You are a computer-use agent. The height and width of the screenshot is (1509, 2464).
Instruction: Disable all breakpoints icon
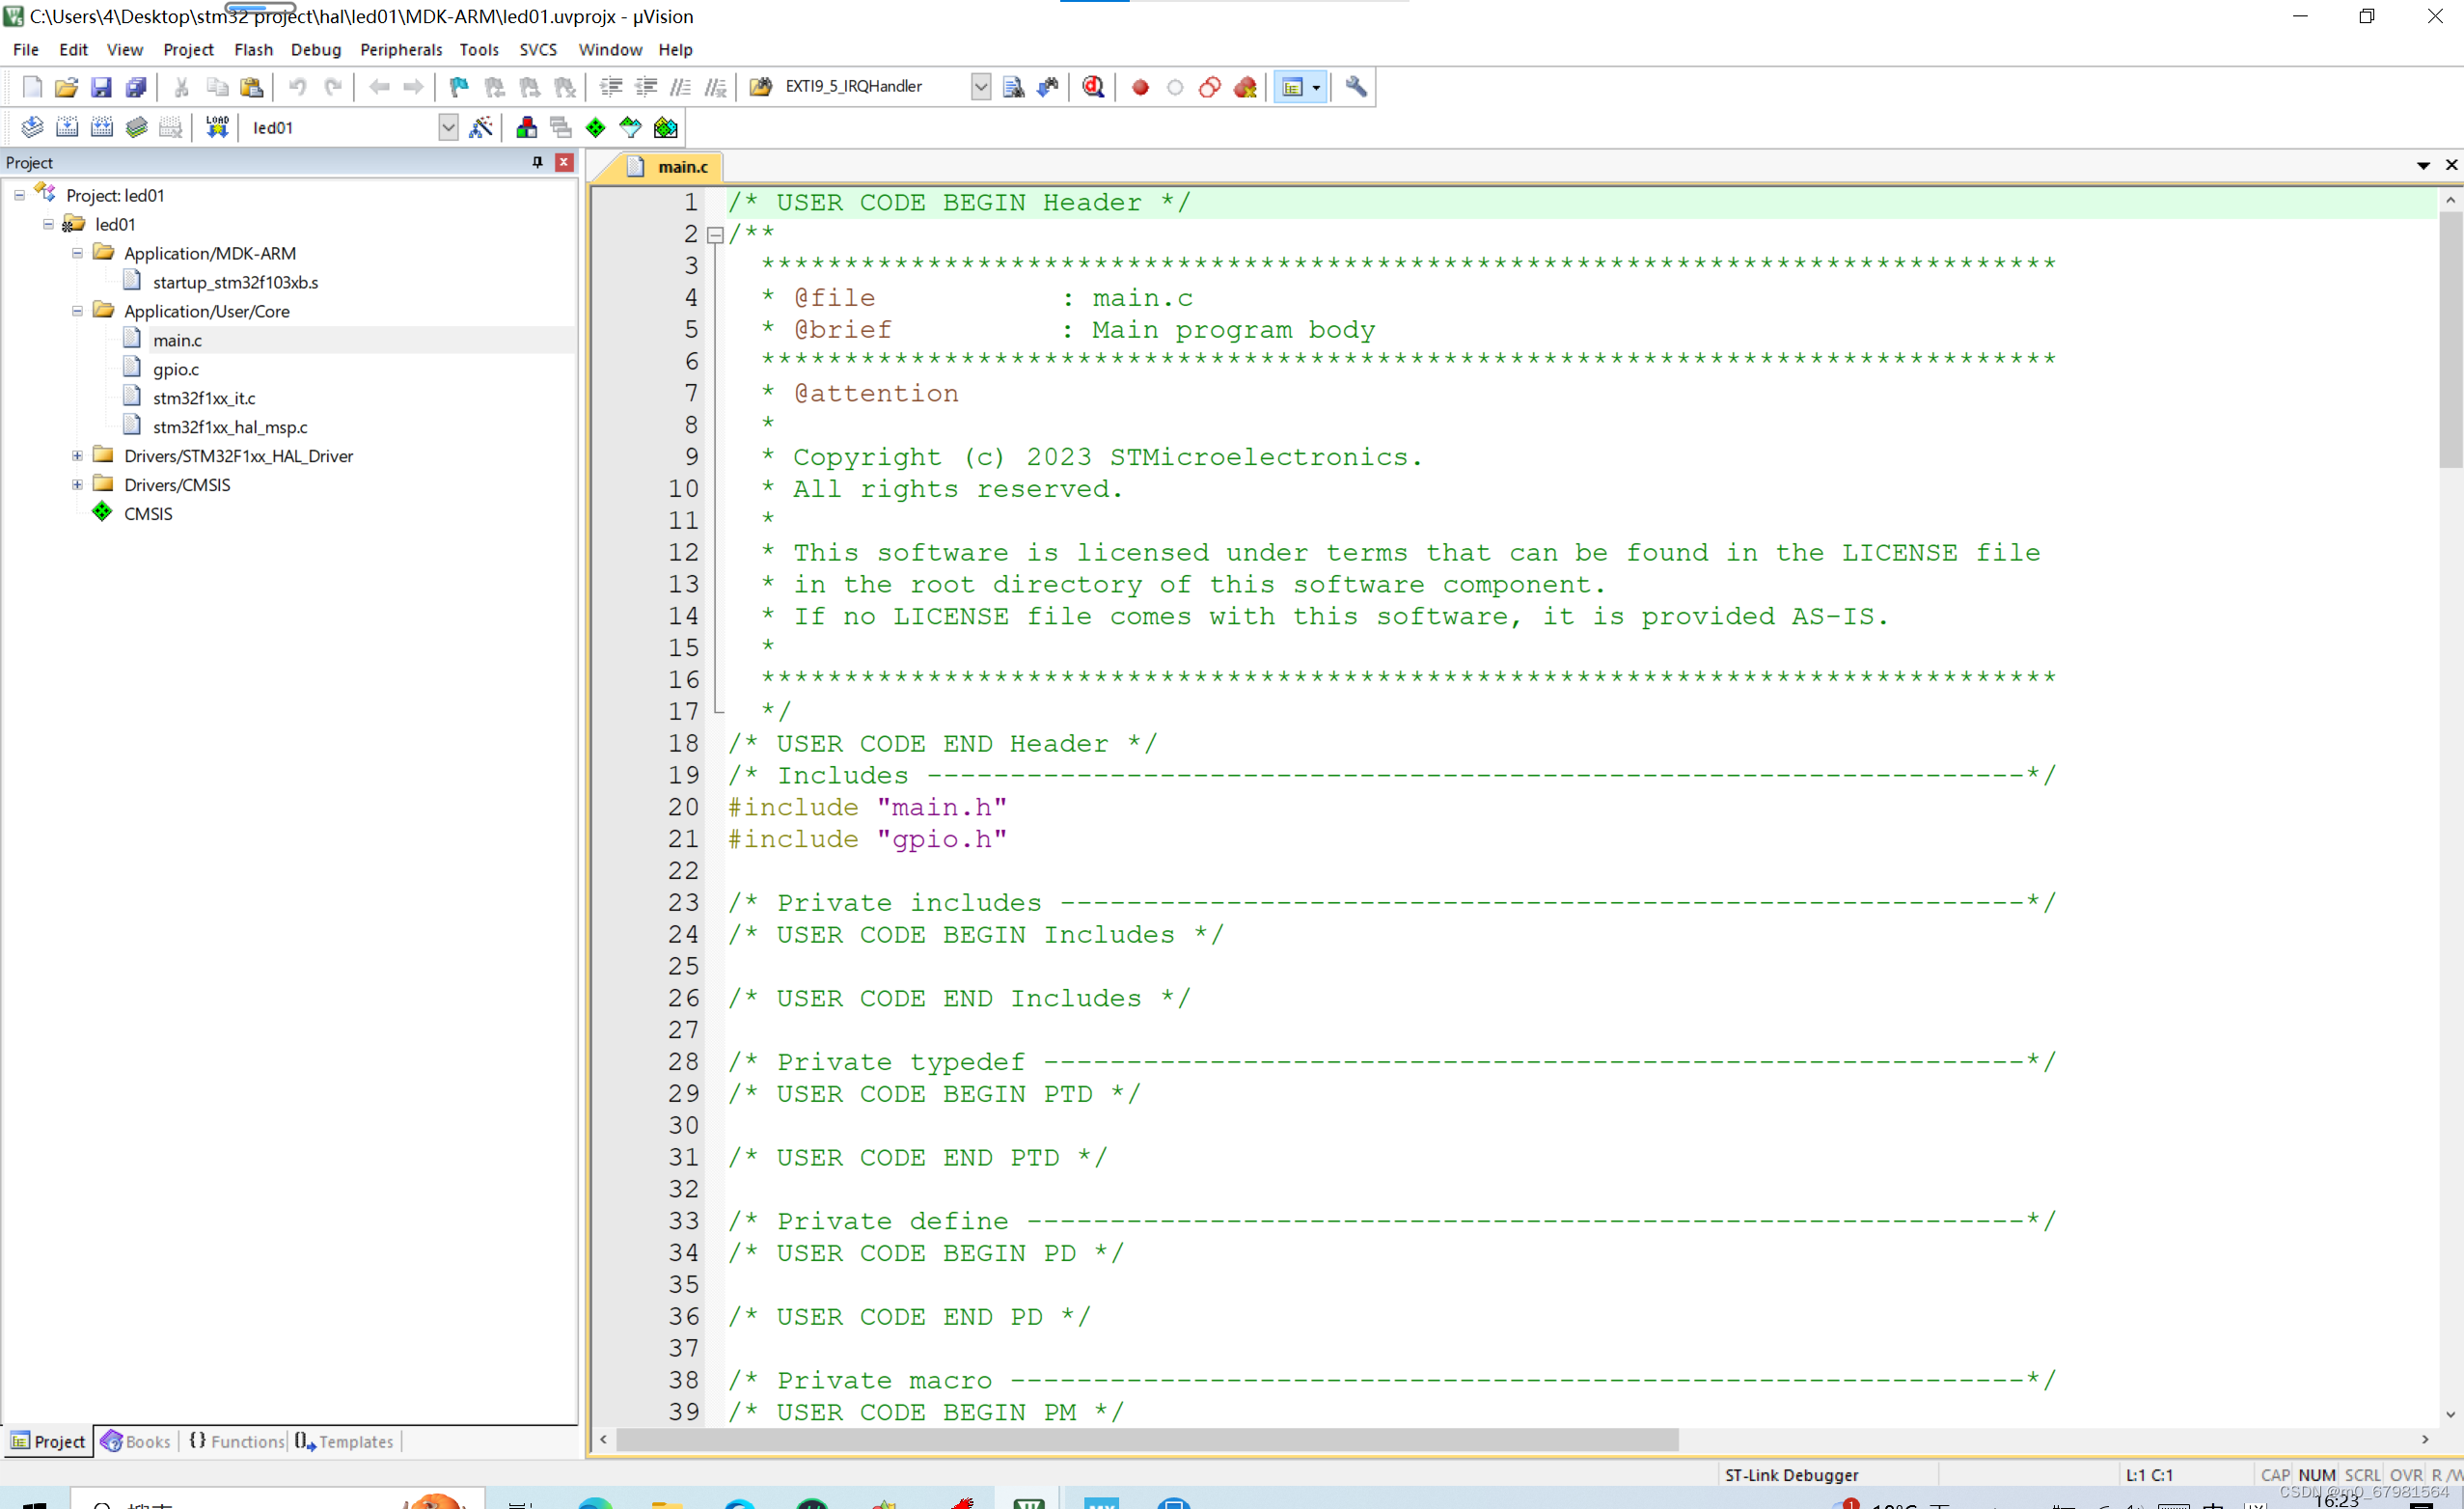coord(1210,87)
